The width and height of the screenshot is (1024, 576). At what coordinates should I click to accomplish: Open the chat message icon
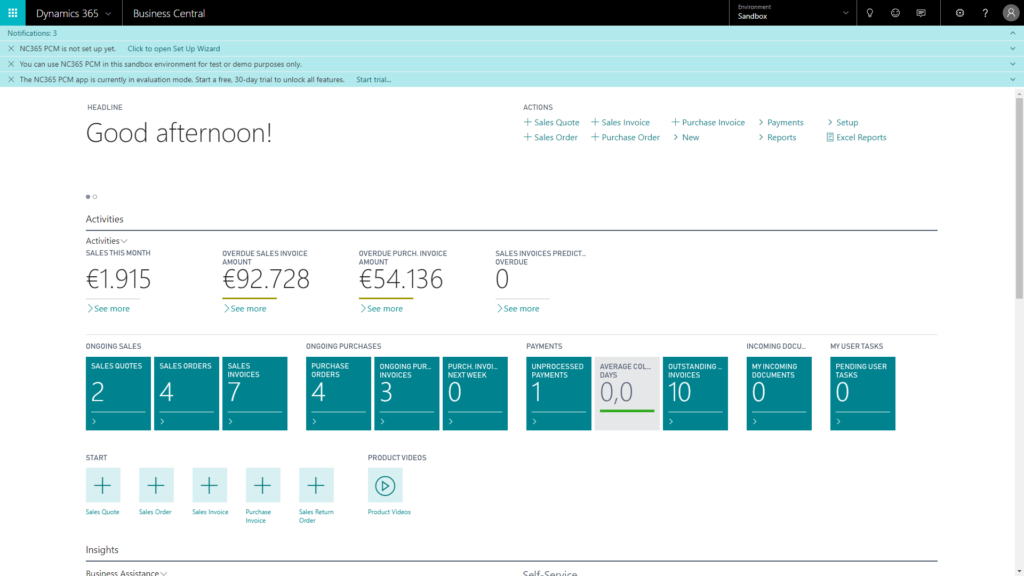point(921,13)
